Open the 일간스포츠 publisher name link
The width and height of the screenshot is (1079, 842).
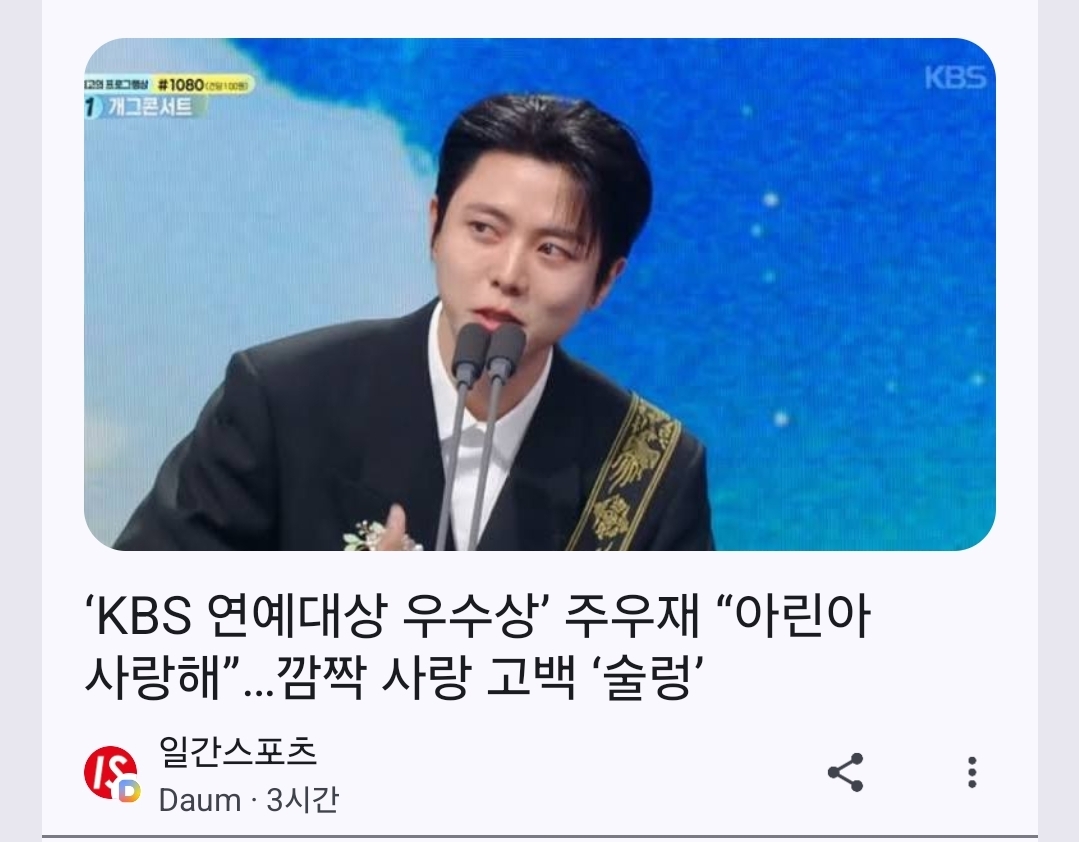click(237, 751)
